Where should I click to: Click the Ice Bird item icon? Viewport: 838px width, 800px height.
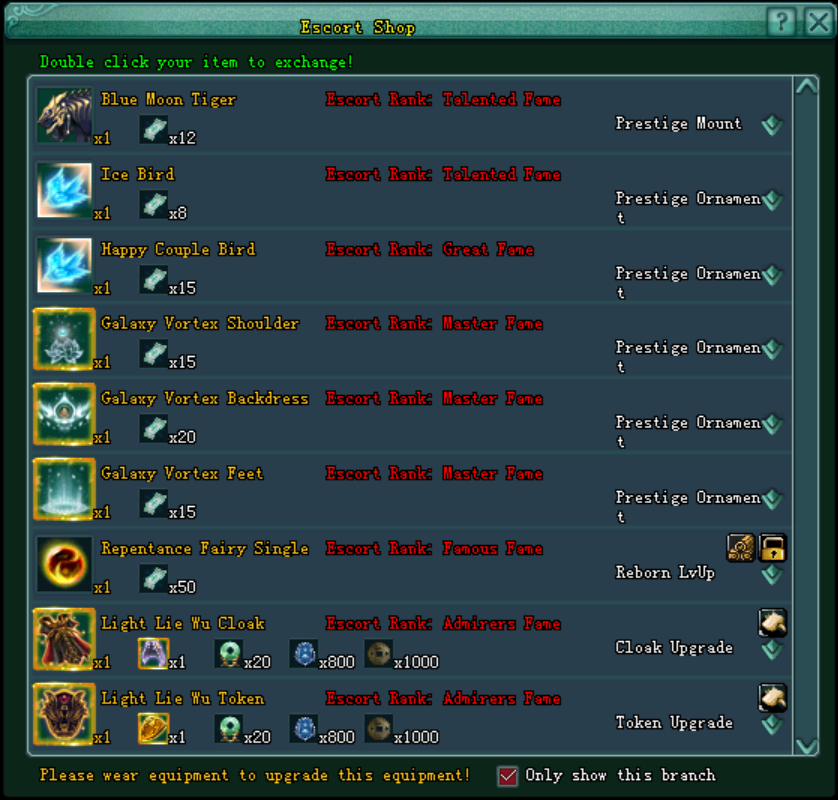pyautogui.click(x=64, y=190)
